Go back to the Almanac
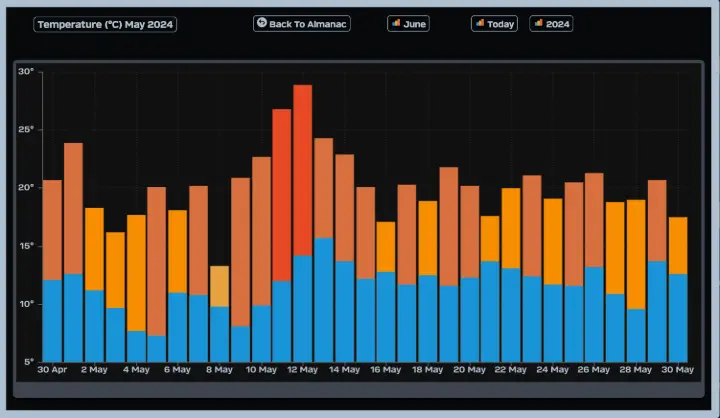This screenshot has width=720, height=418. pyautogui.click(x=302, y=23)
